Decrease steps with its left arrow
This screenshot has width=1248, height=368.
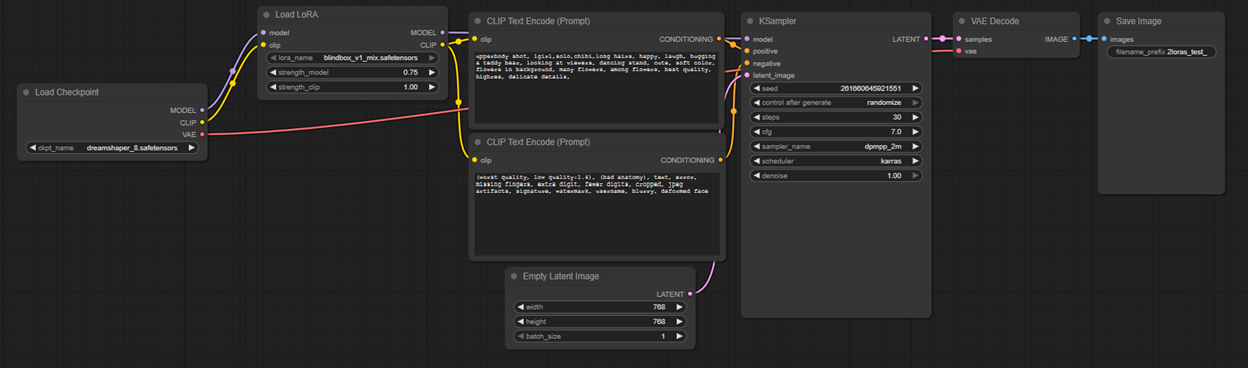757,117
